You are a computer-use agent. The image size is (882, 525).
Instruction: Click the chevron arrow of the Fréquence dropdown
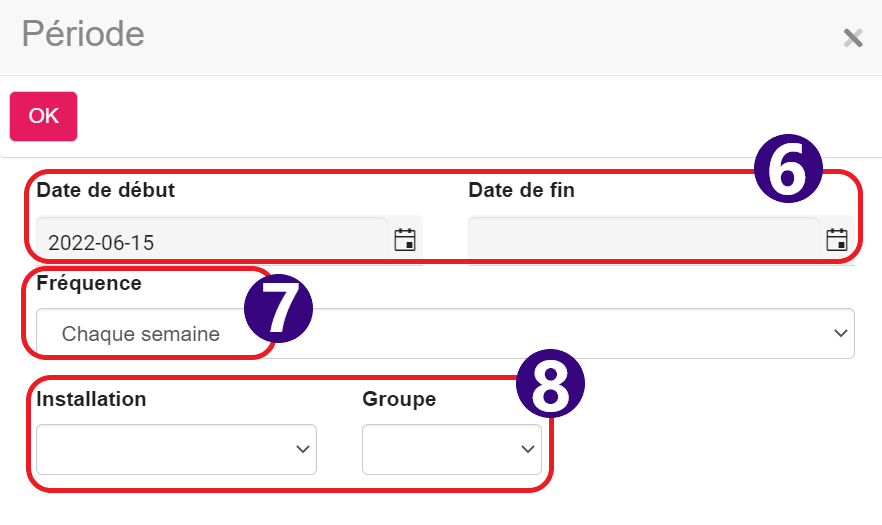tap(840, 333)
